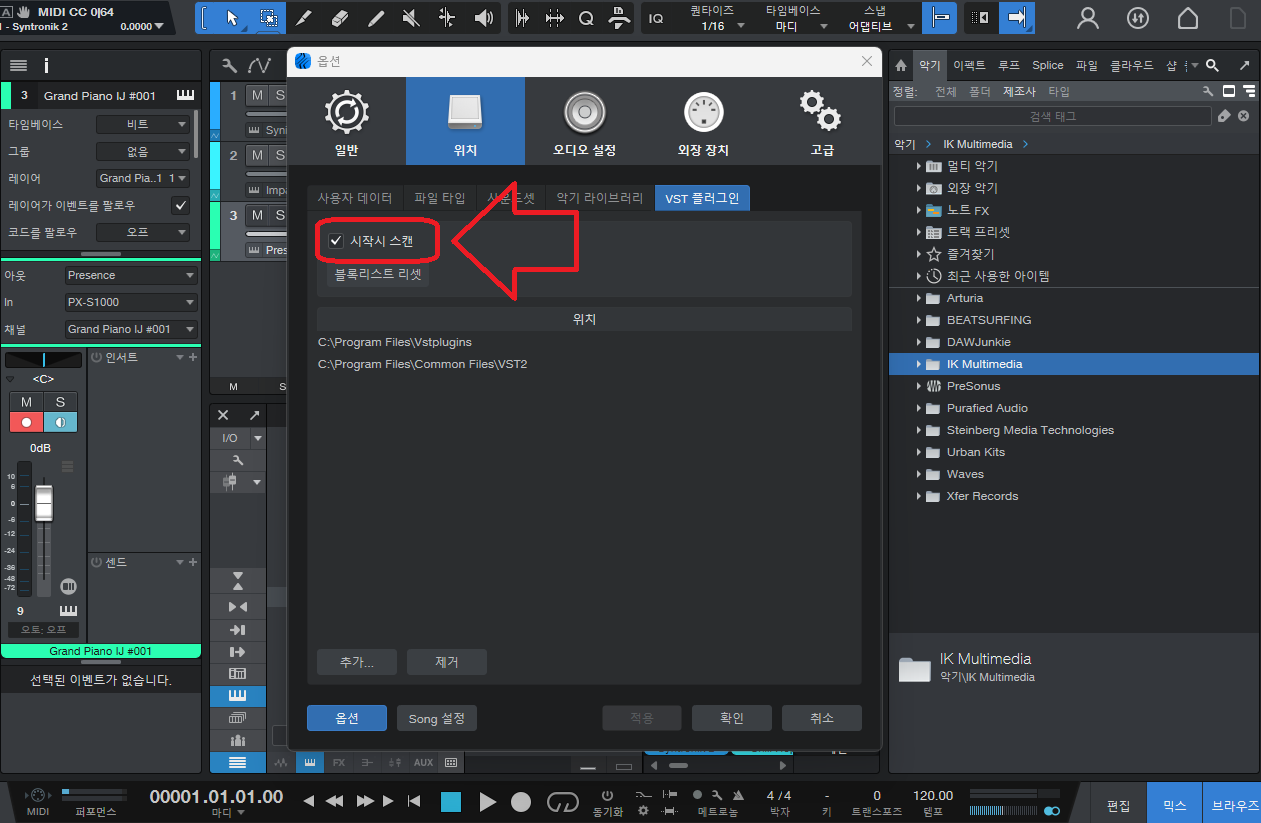
Task: Select the Arrow tool in the toolbar
Action: pos(232,18)
